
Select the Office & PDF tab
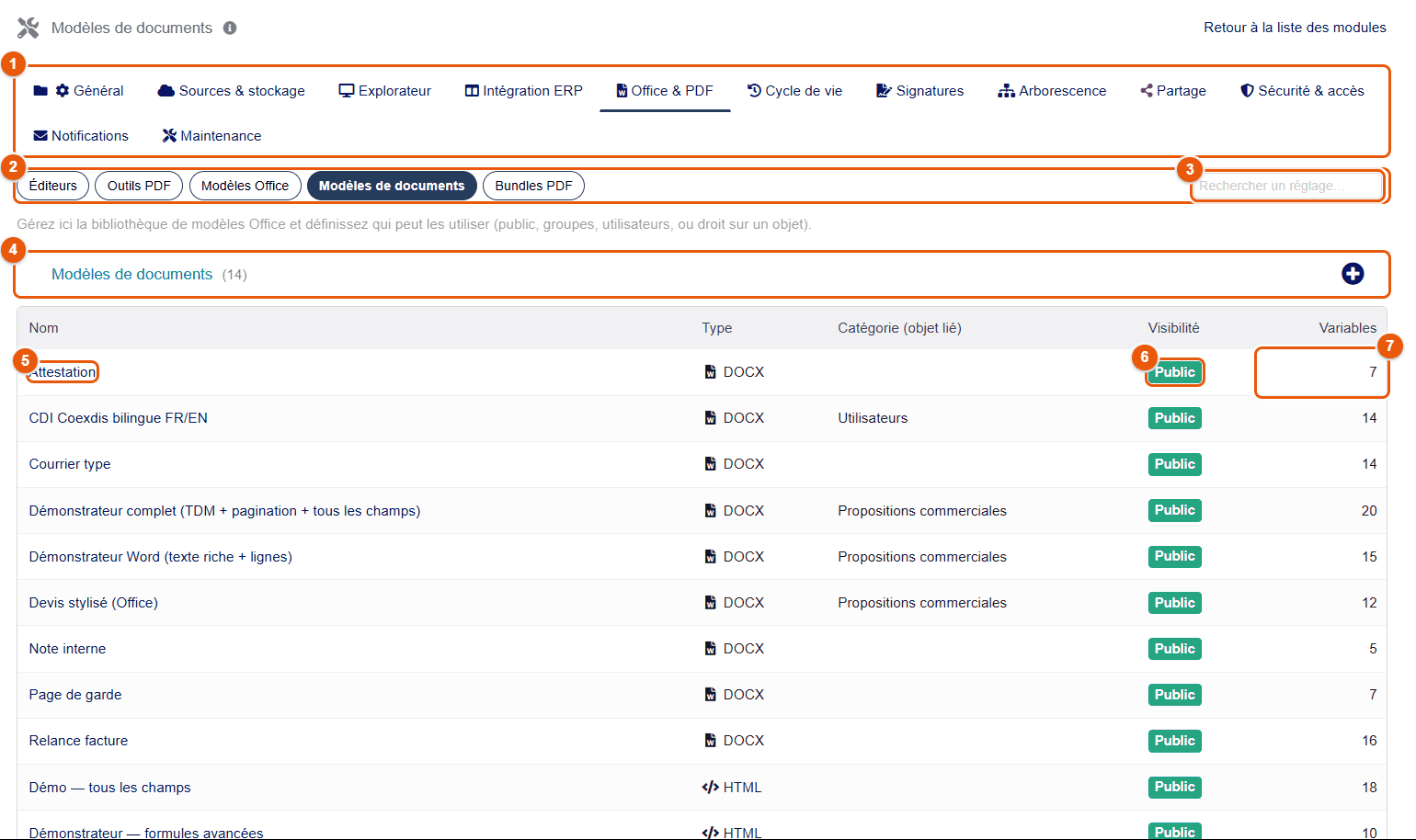tap(665, 91)
